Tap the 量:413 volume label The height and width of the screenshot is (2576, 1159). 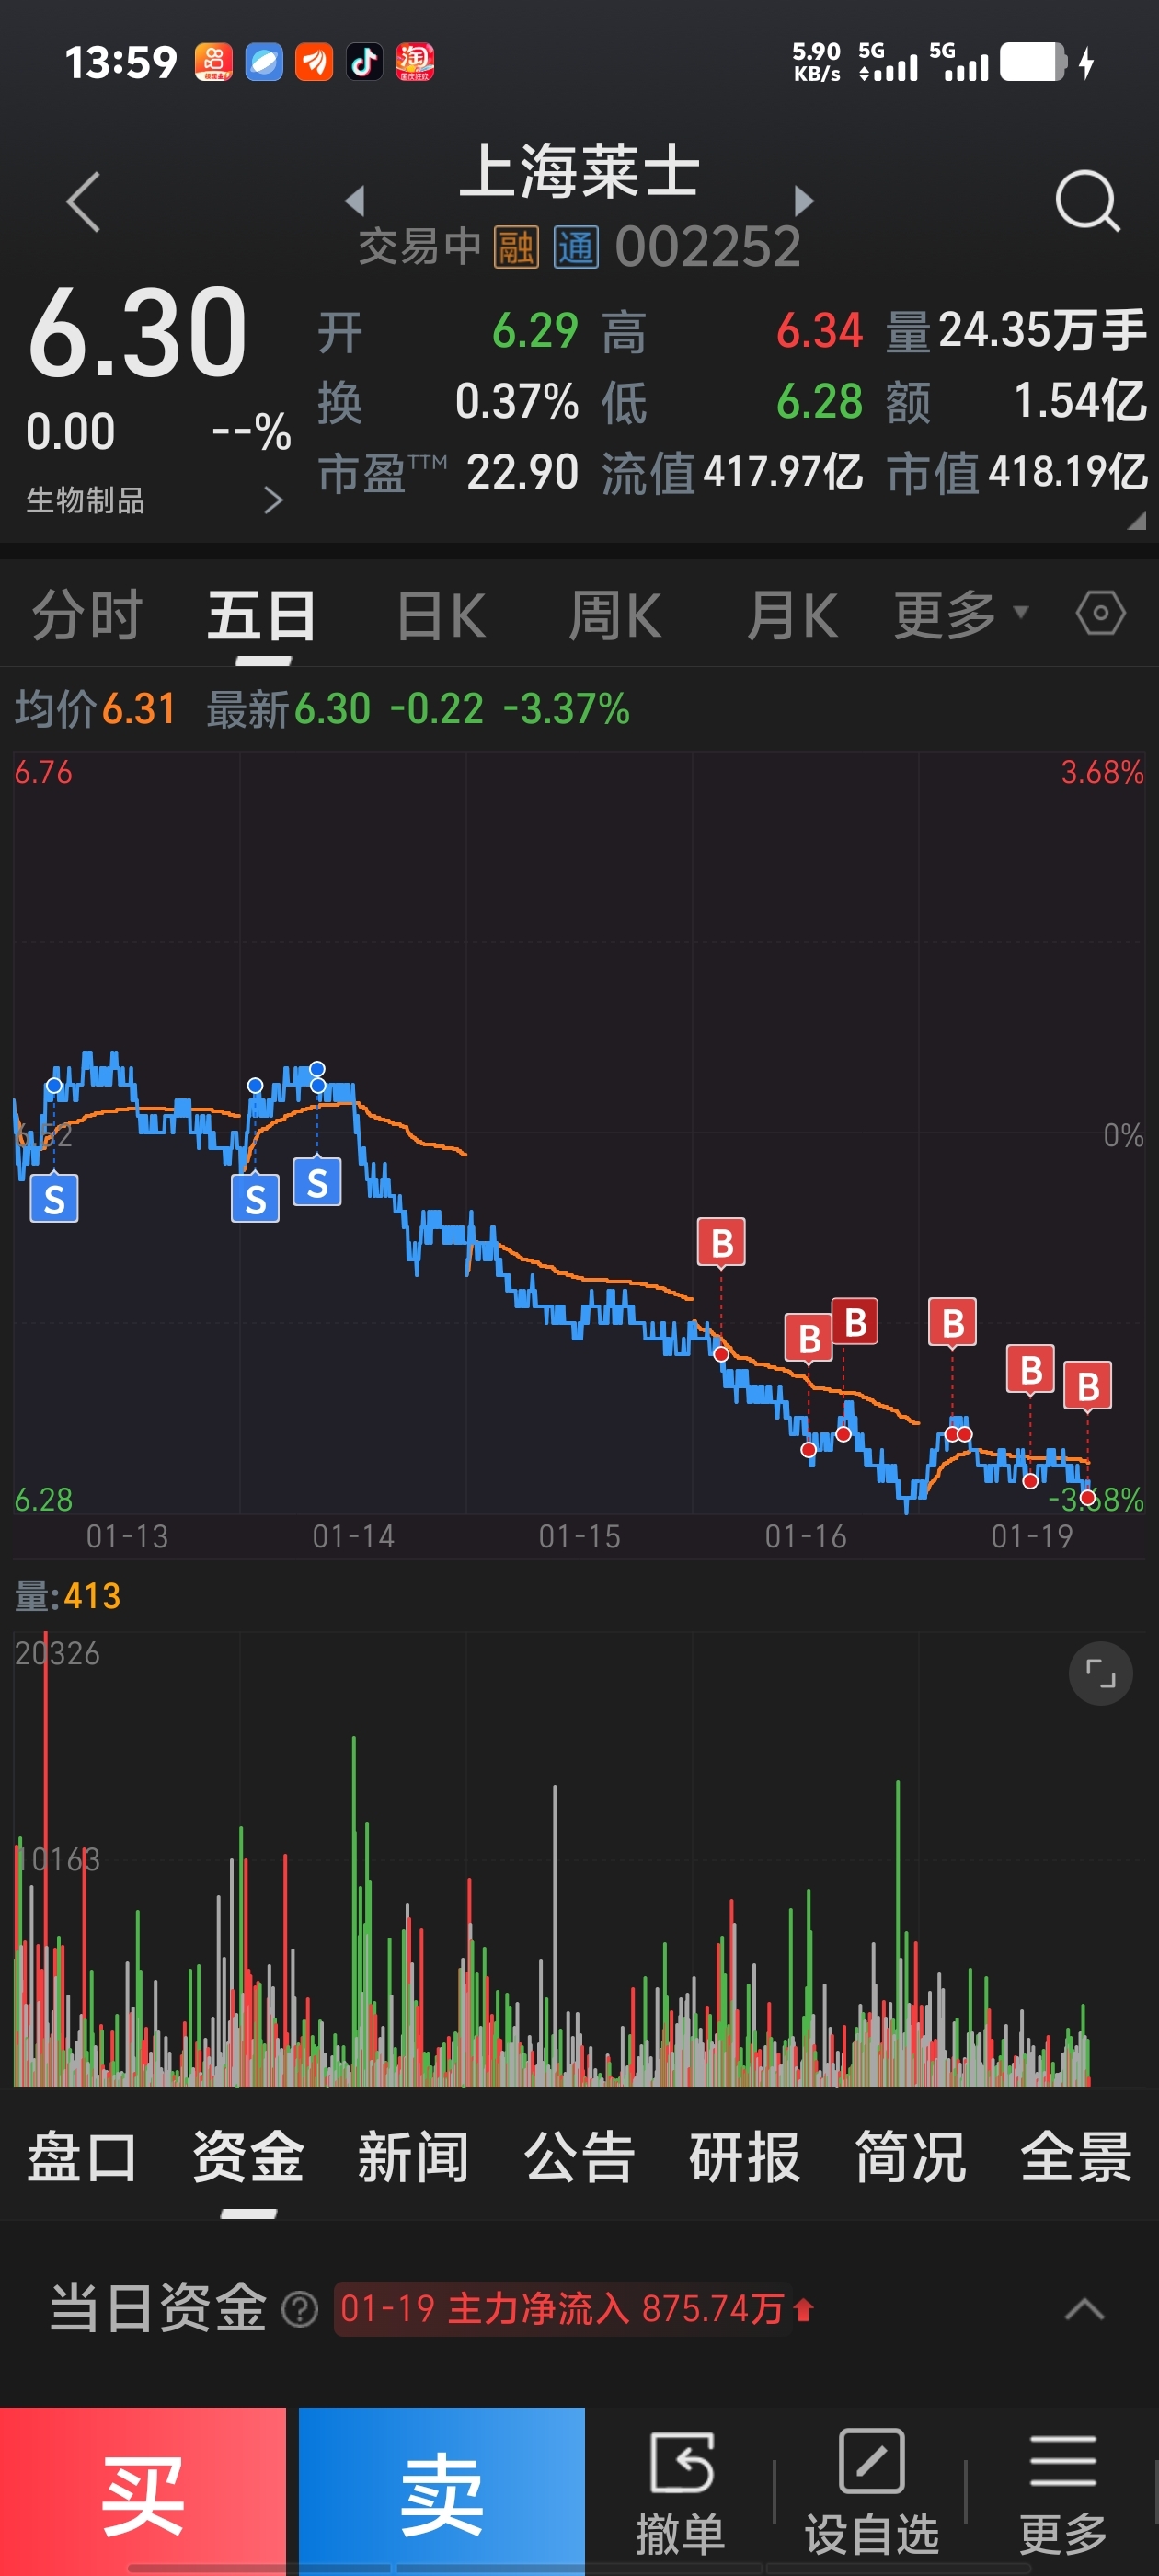tap(68, 1596)
